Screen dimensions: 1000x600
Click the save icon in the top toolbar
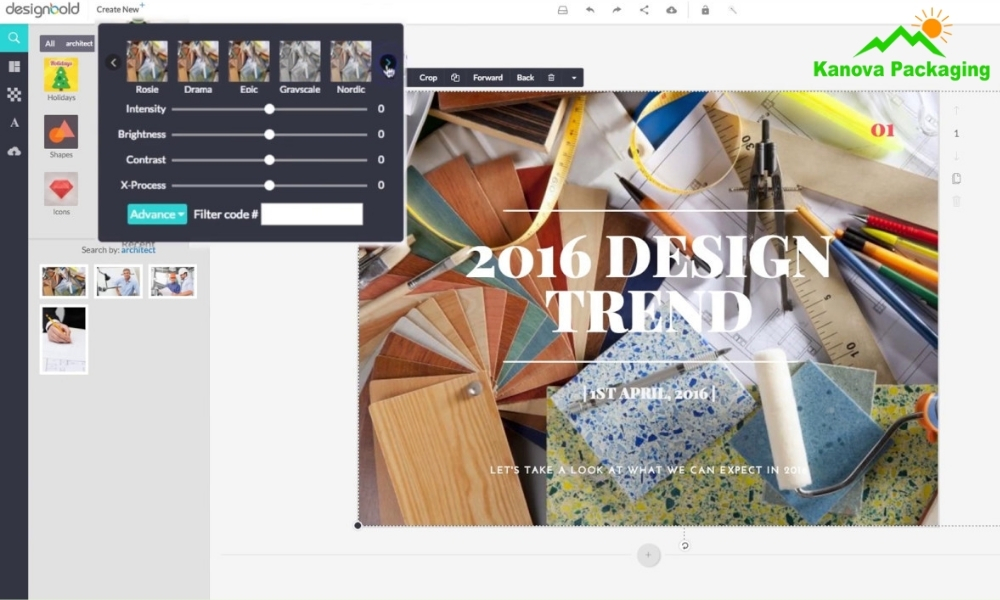tap(562, 10)
